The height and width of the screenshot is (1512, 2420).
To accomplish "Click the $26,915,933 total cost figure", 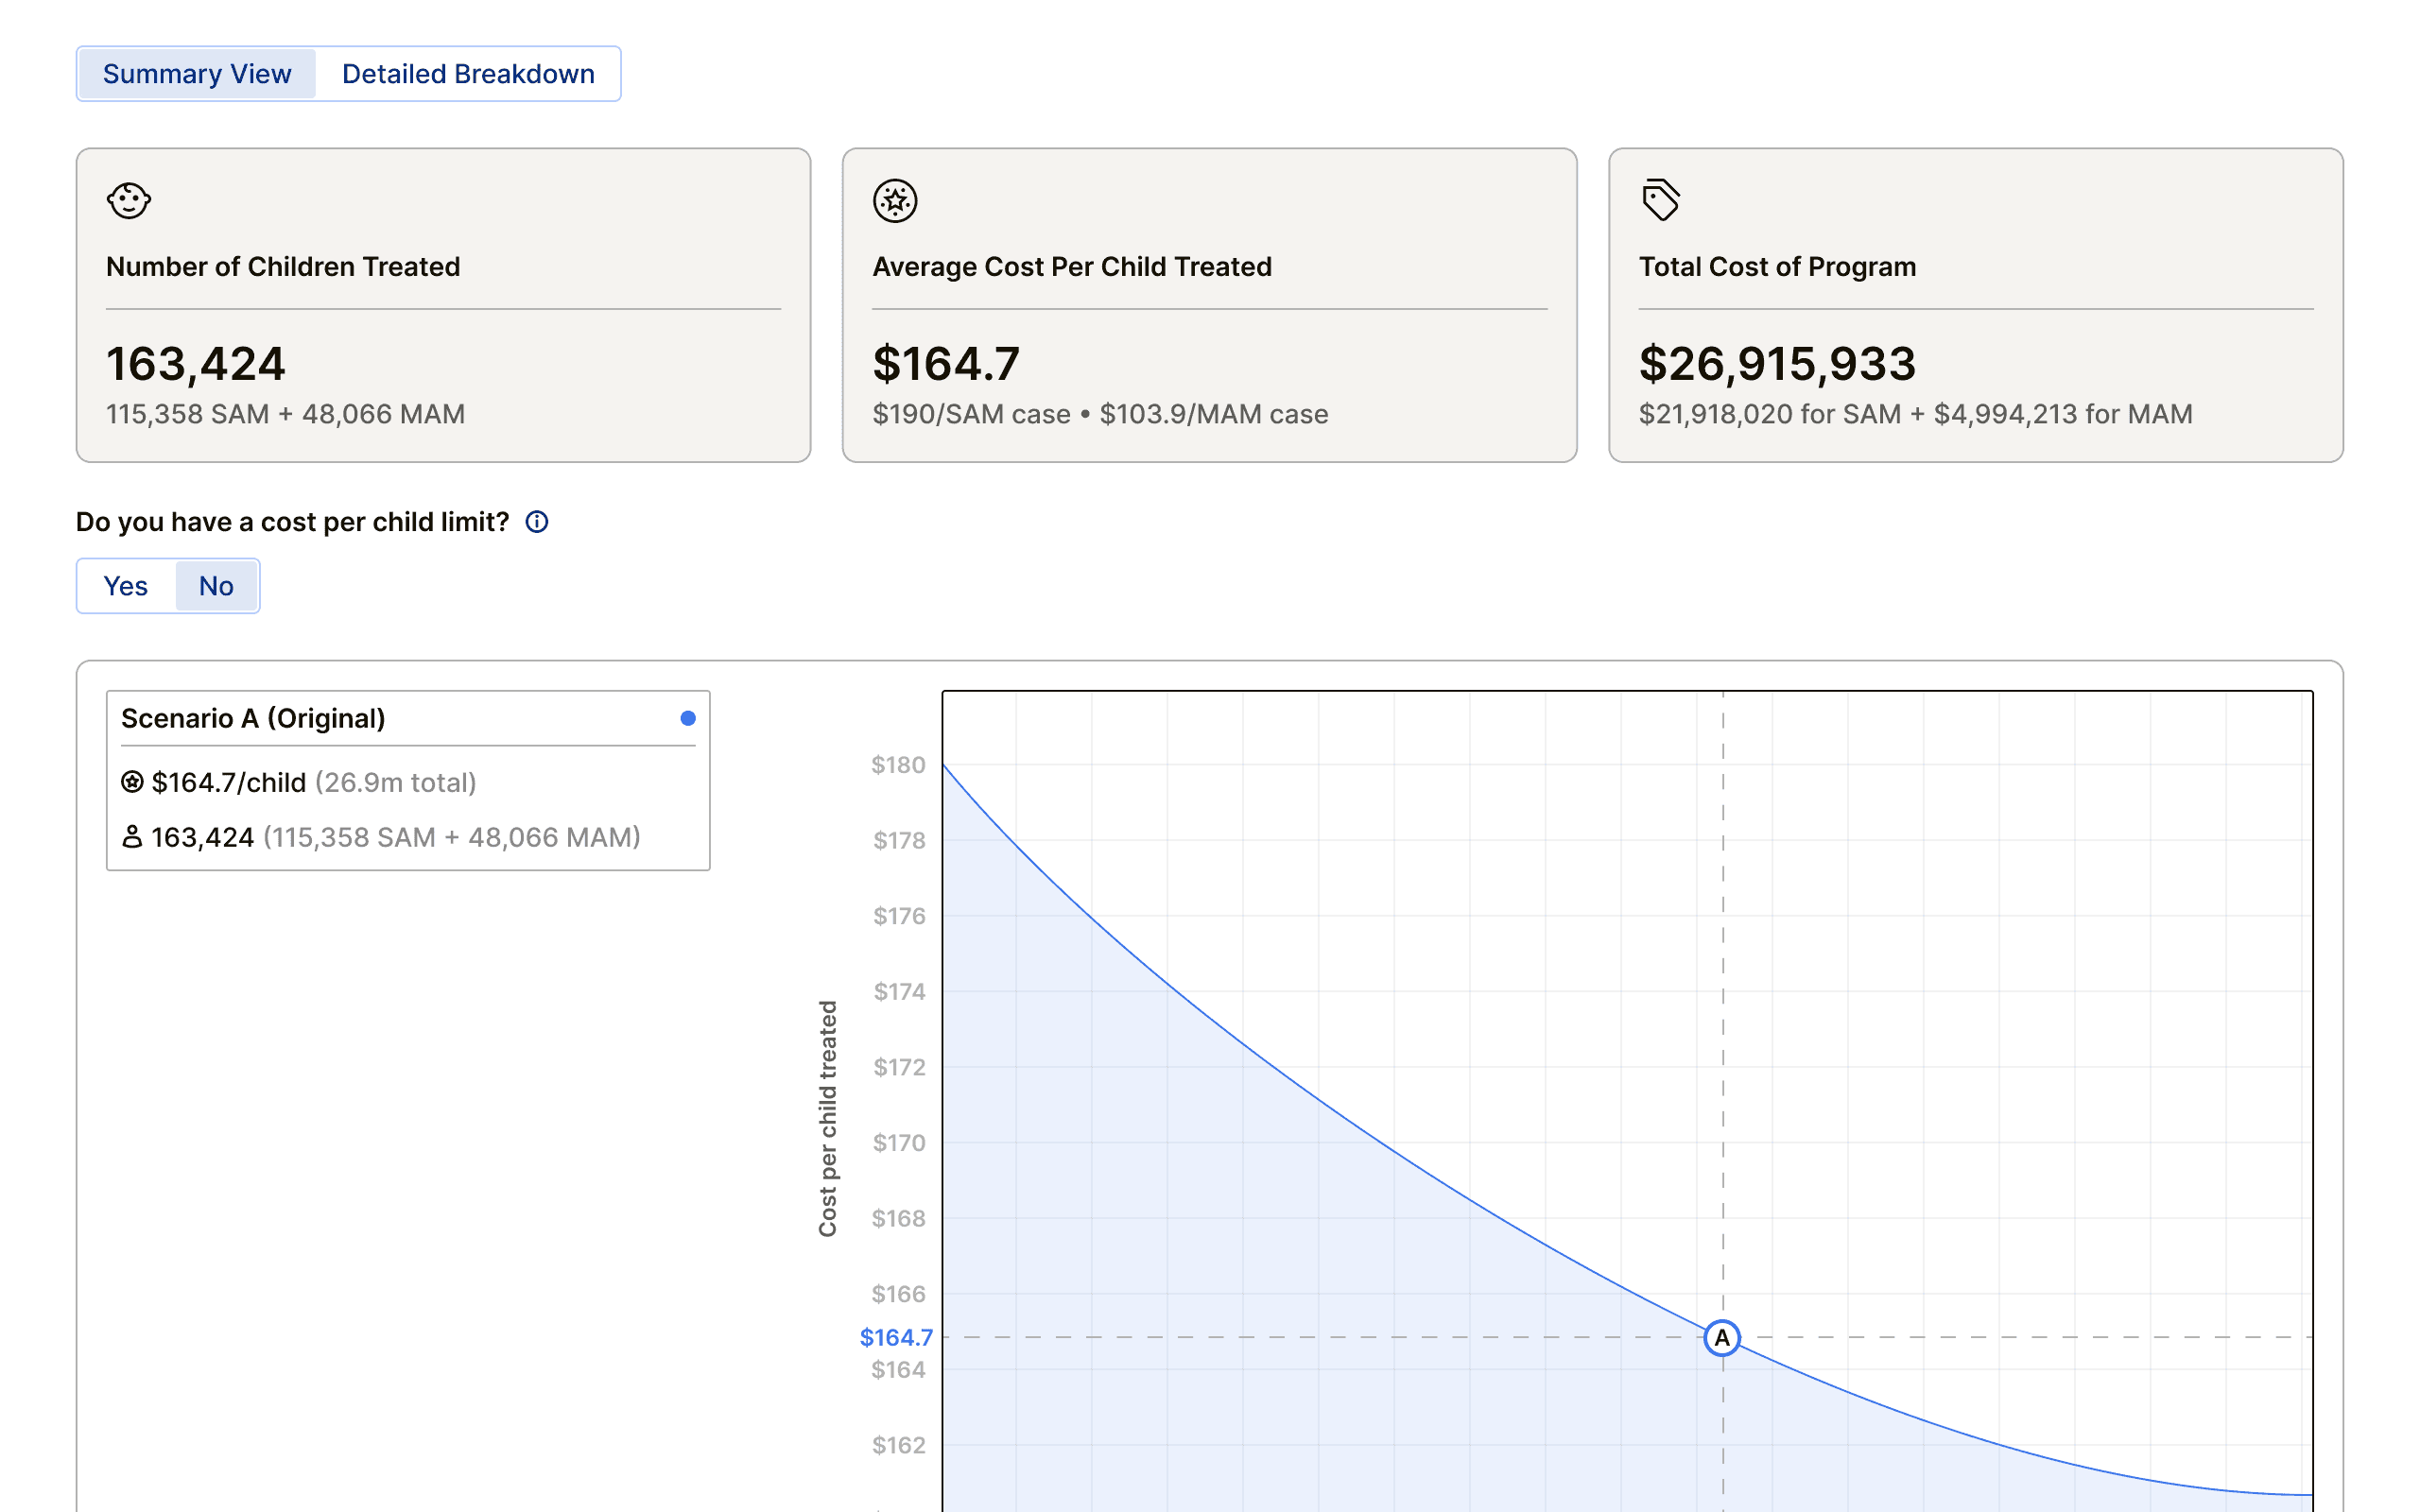I will click(1777, 363).
